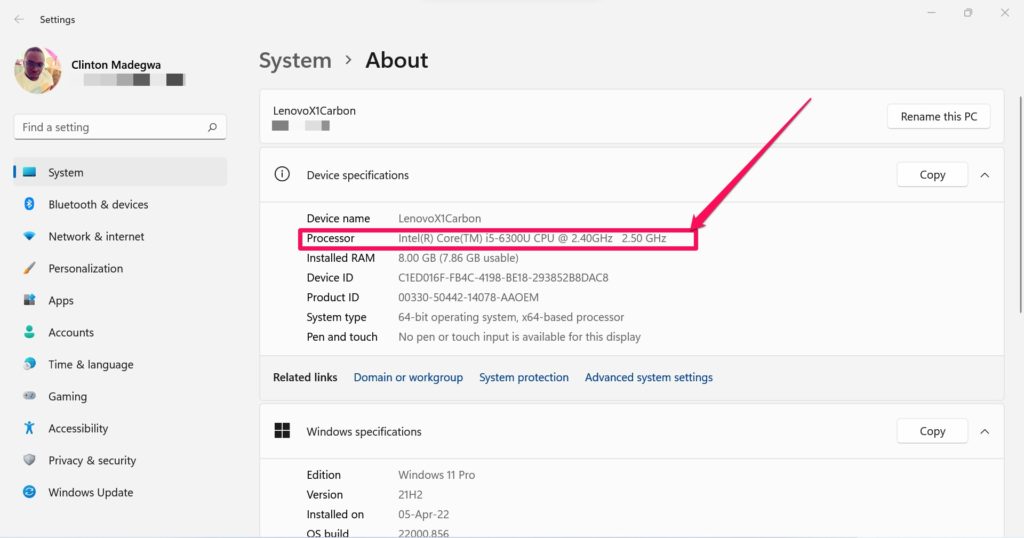Image resolution: width=1024 pixels, height=538 pixels.
Task: Click the Clinton Madegwa account name
Action: tap(116, 65)
